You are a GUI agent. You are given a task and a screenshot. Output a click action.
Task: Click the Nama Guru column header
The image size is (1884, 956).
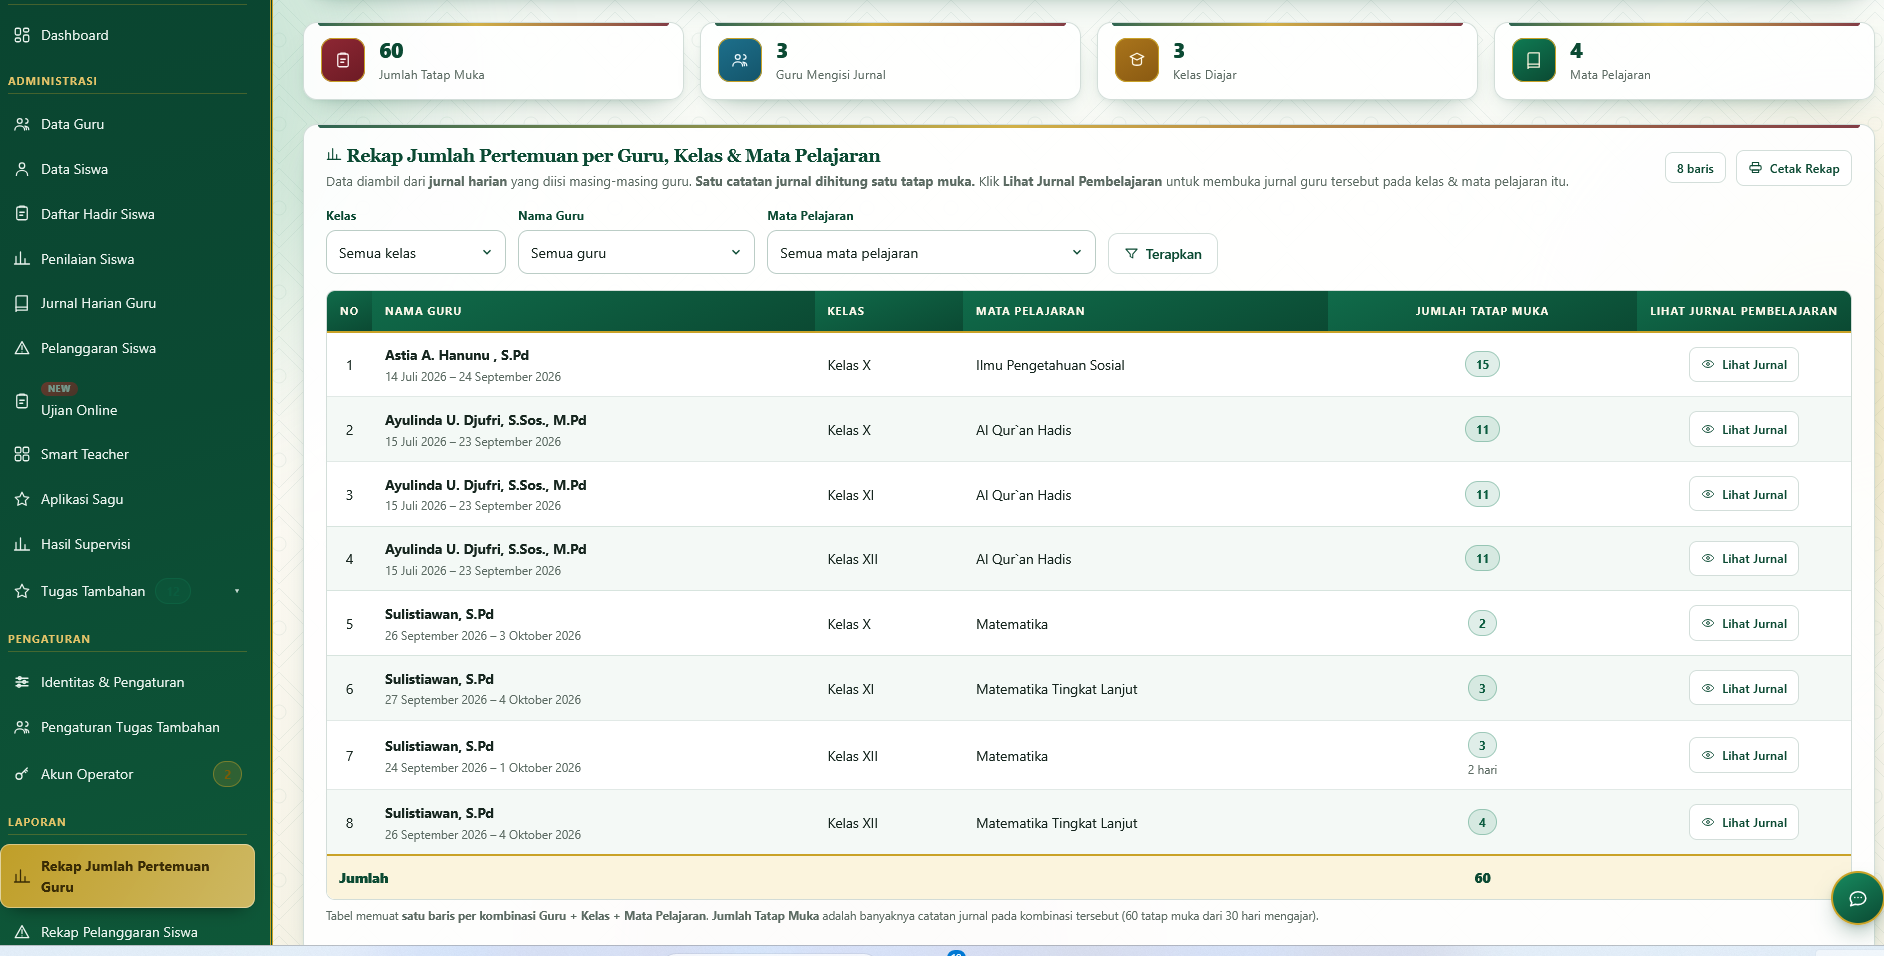coord(593,311)
